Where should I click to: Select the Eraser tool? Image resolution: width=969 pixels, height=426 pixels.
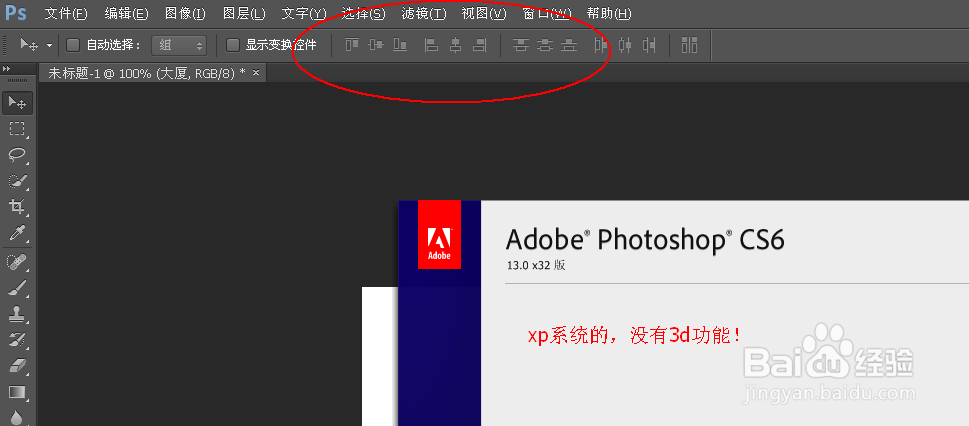17,365
